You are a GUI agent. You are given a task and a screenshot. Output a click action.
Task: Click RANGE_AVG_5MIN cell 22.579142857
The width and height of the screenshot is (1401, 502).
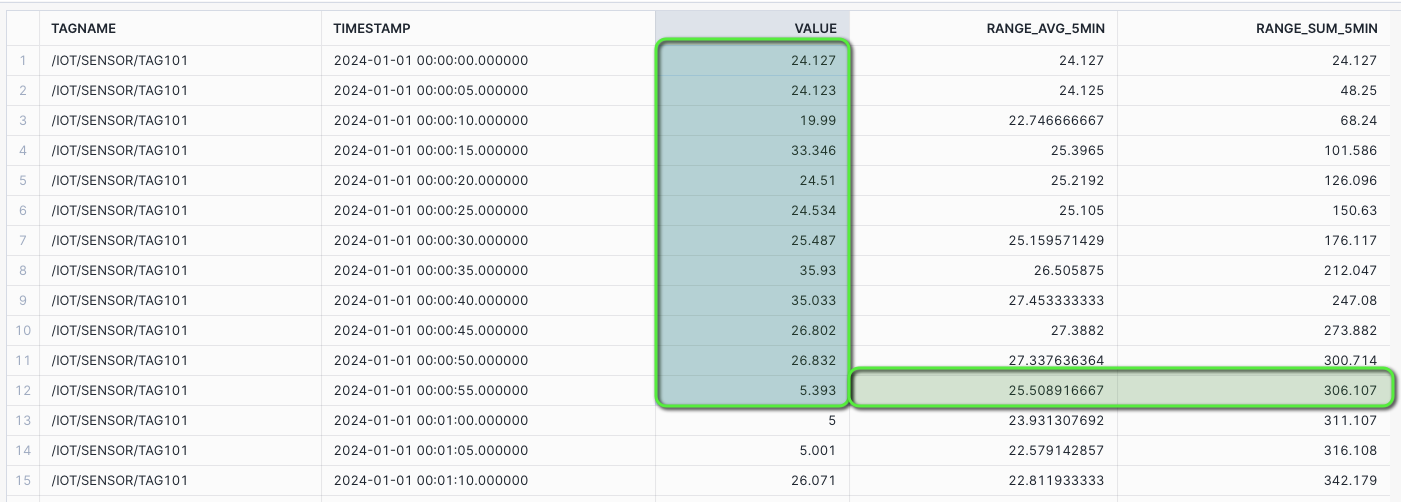coord(983,450)
